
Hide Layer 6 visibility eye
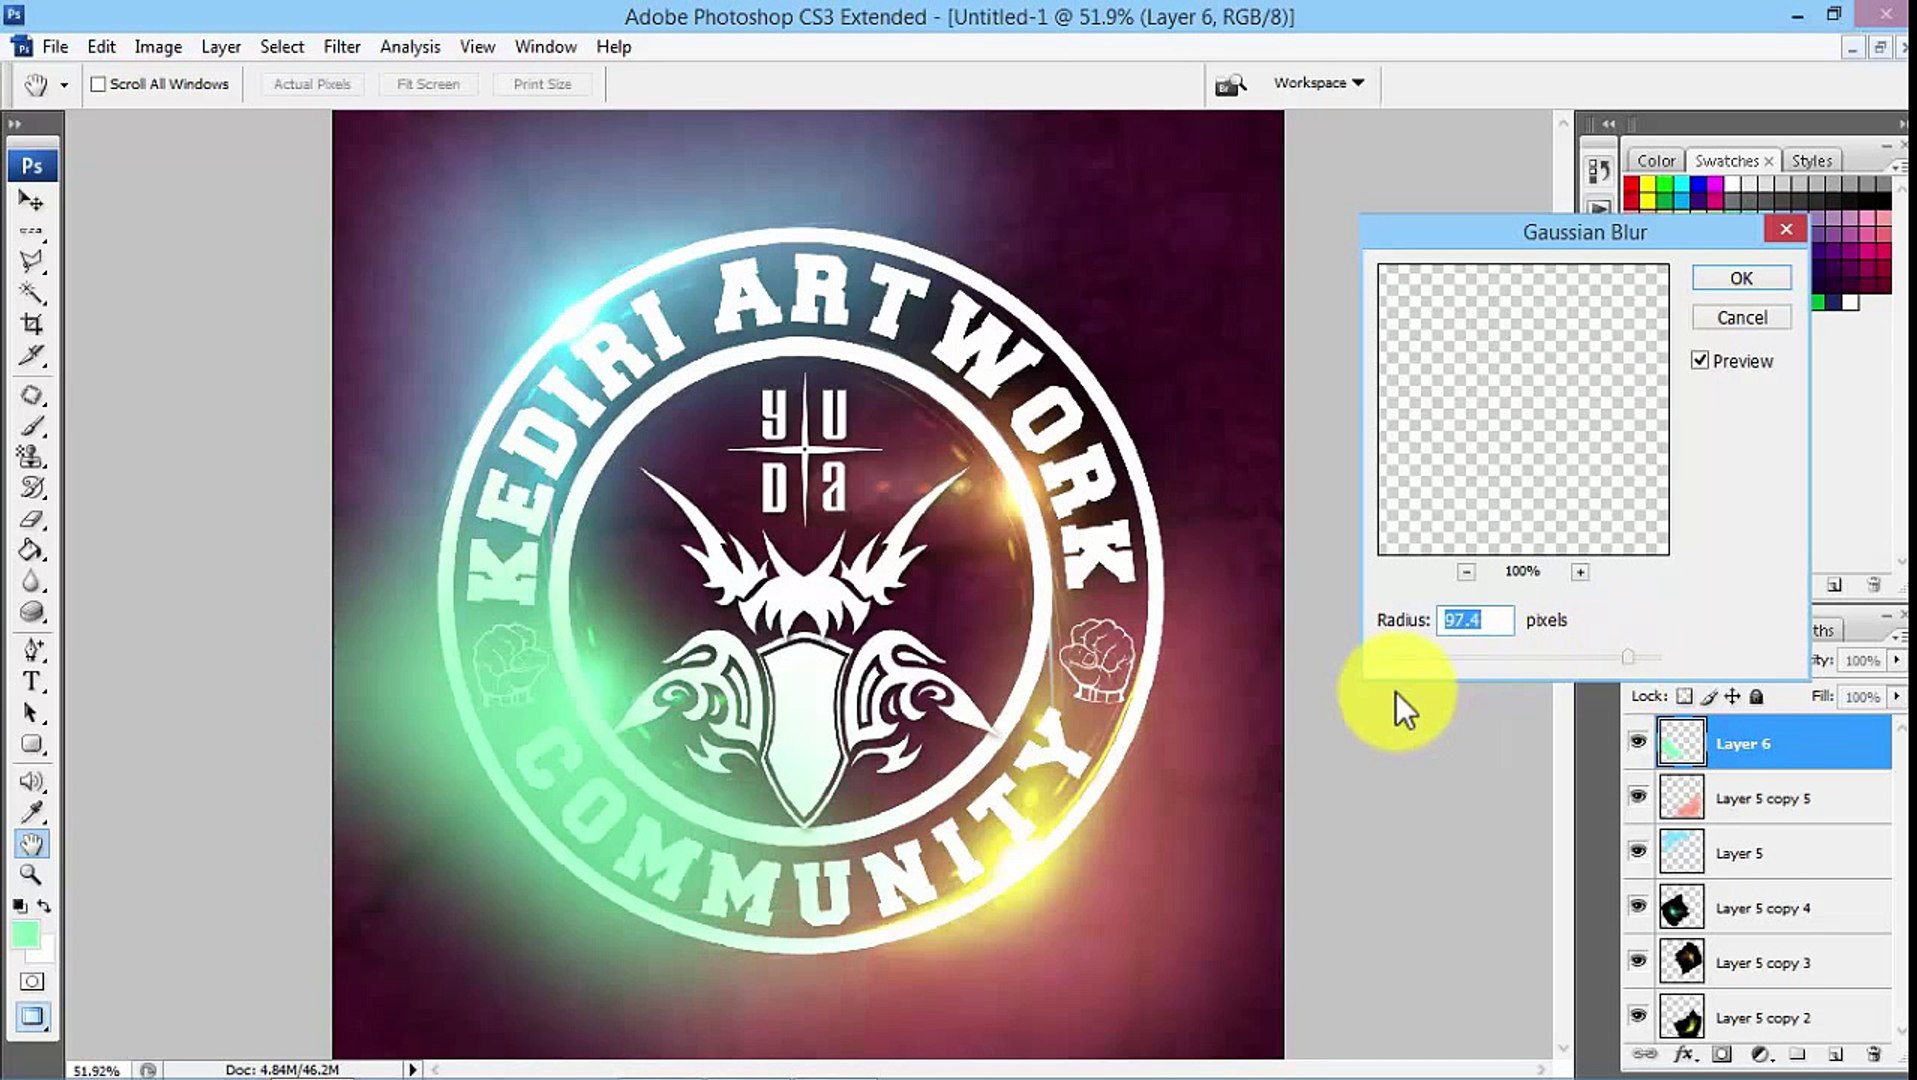(x=1638, y=742)
